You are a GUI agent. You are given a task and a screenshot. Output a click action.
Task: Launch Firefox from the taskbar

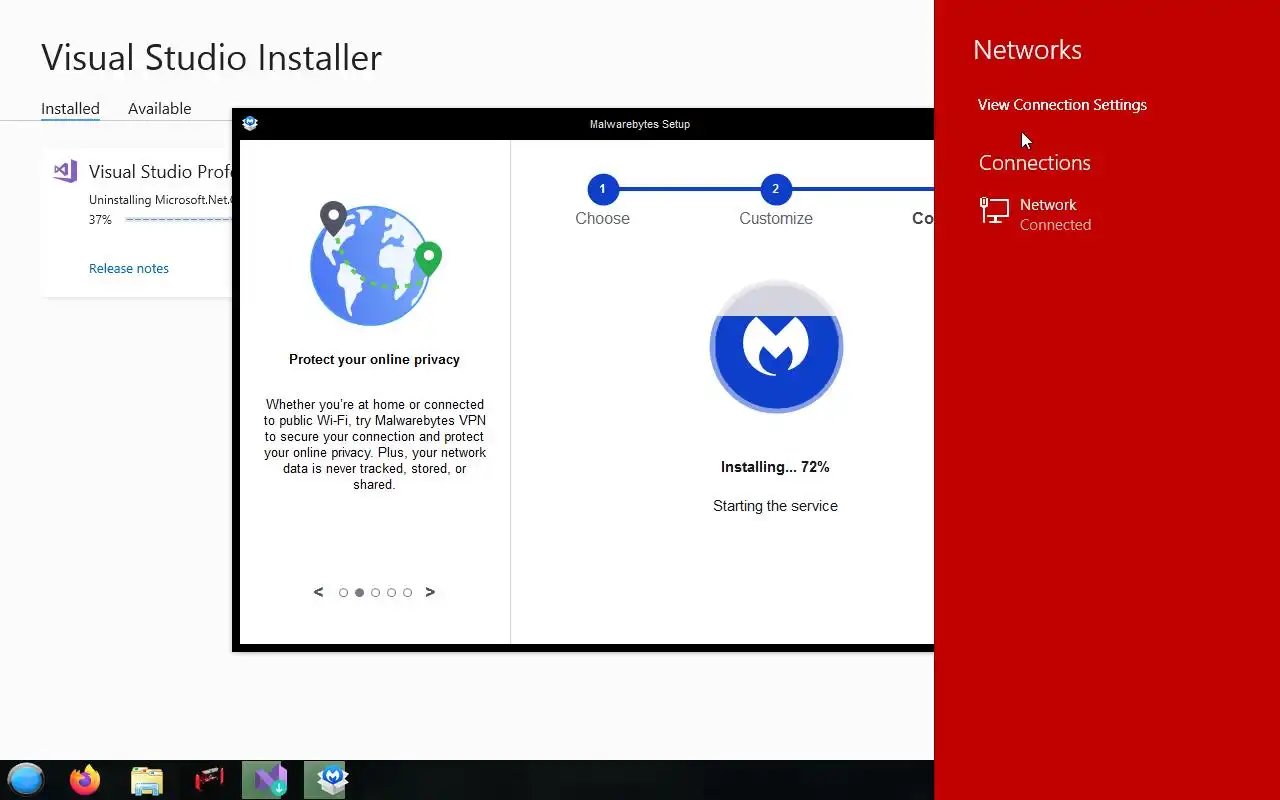pyautogui.click(x=85, y=779)
